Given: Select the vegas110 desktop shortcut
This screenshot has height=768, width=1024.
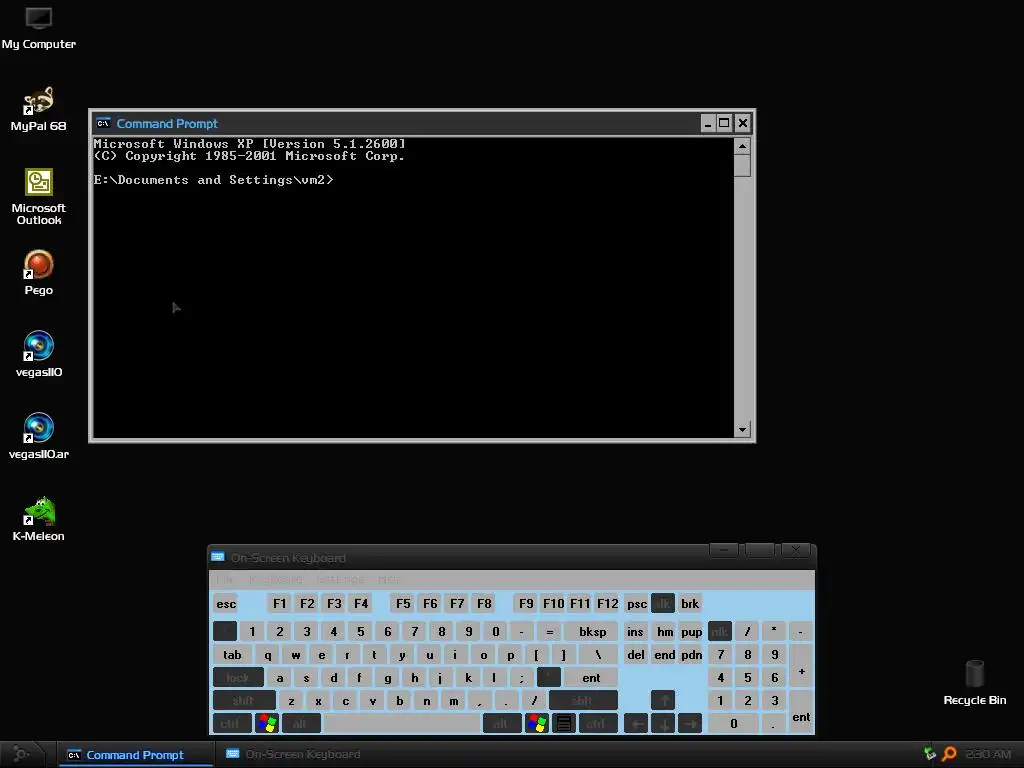Looking at the screenshot, I should [39, 355].
